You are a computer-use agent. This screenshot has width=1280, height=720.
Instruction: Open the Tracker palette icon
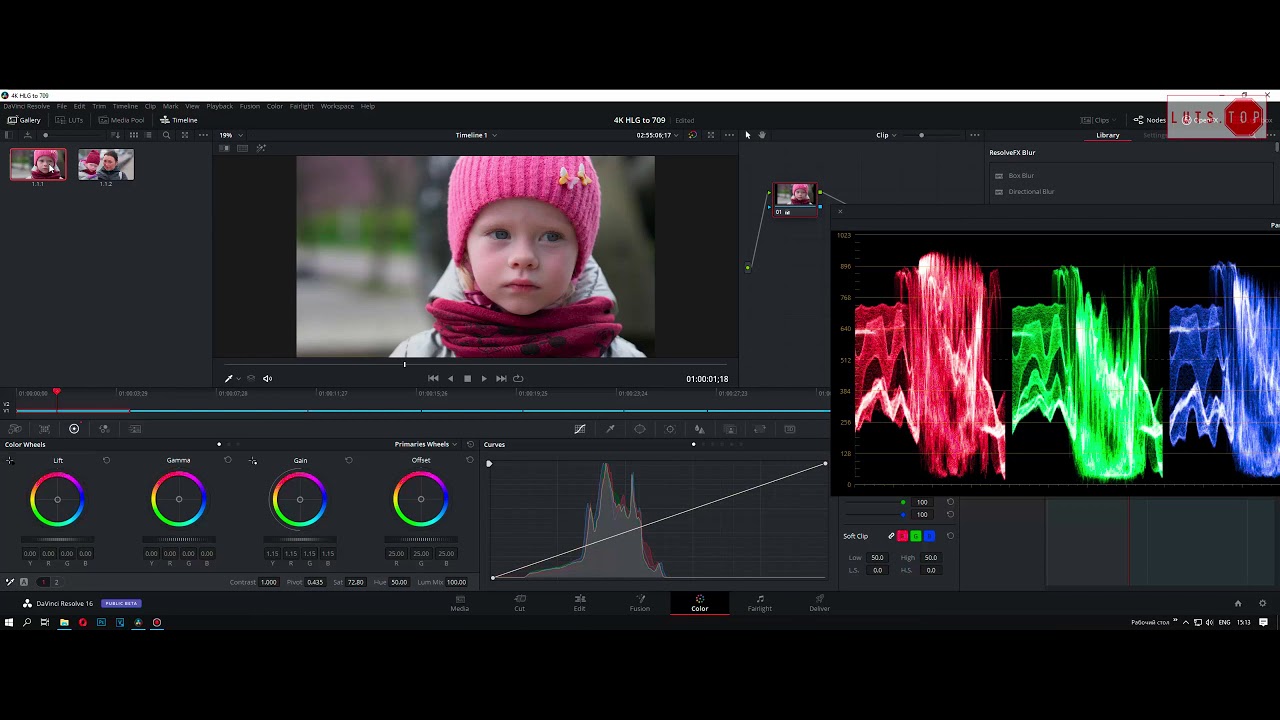click(x=670, y=429)
